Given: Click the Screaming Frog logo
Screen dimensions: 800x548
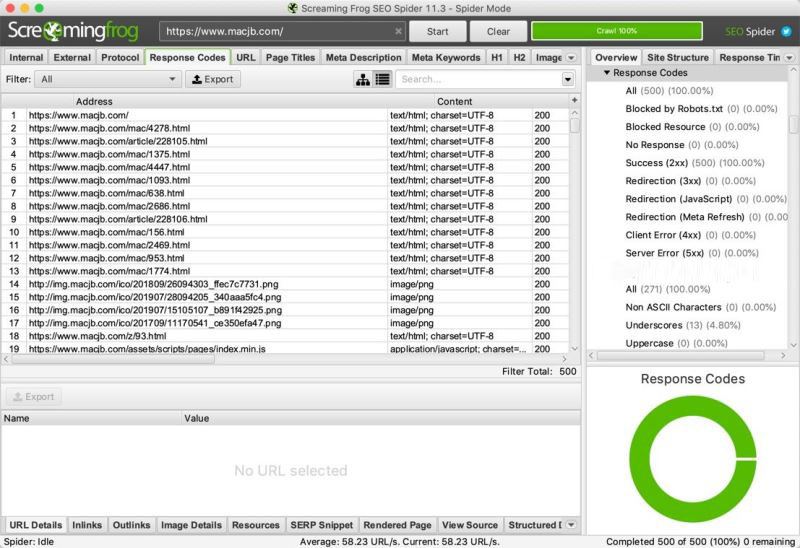Looking at the screenshot, I should click(73, 31).
